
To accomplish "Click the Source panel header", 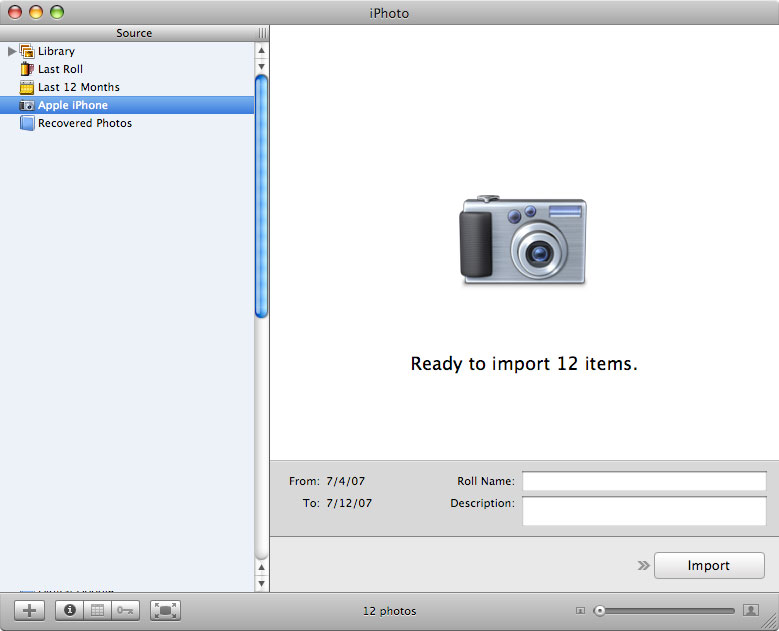I will point(134,33).
